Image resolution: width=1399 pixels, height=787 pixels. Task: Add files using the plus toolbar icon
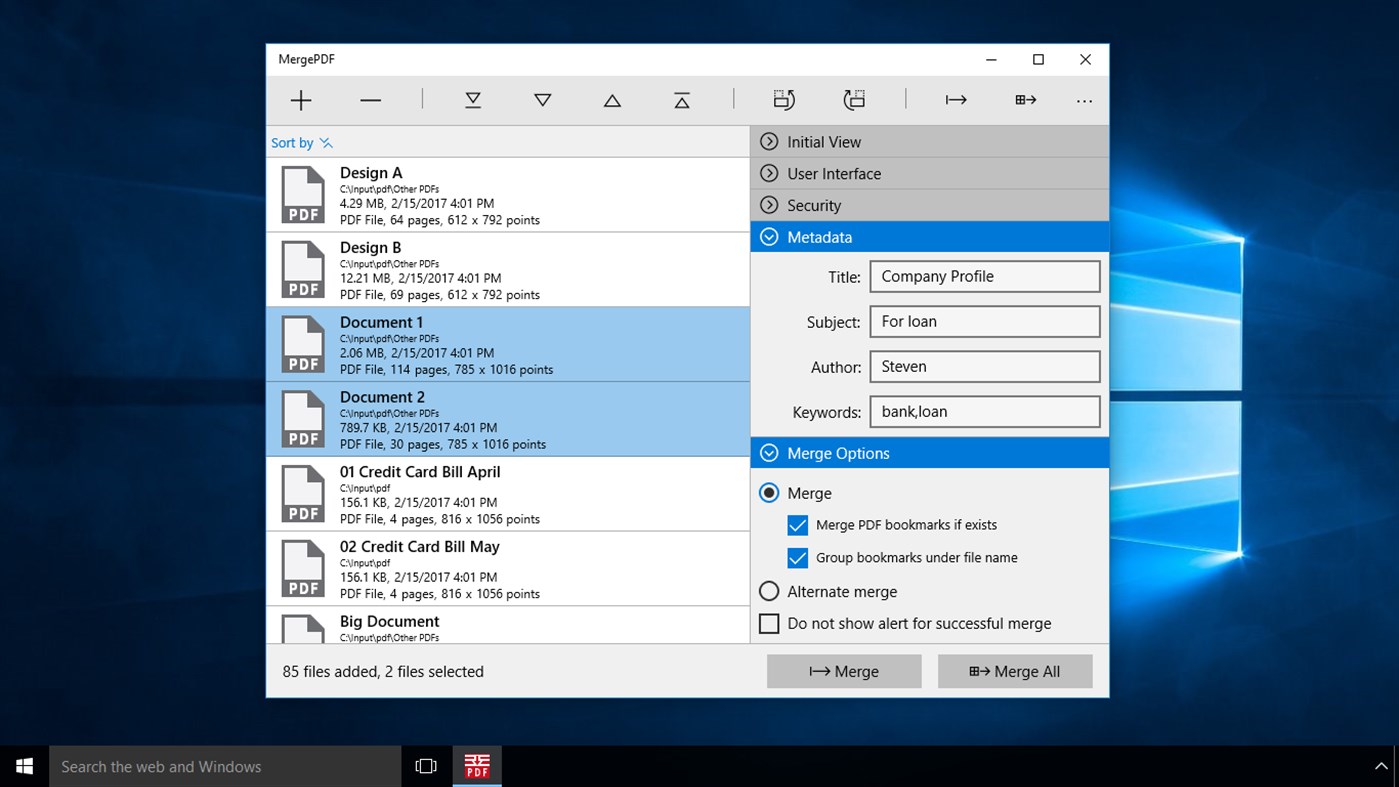(x=300, y=100)
